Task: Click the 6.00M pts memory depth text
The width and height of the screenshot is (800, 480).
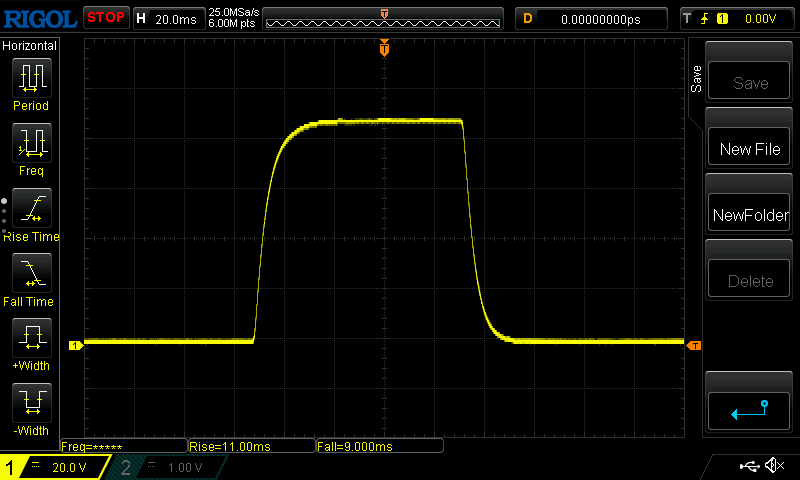Action: [232, 23]
